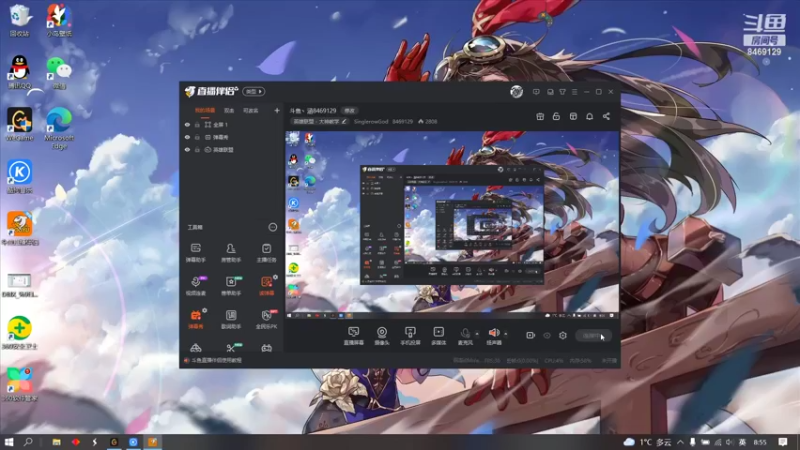
Task: Select the first orange scene tab
Action: (205, 111)
